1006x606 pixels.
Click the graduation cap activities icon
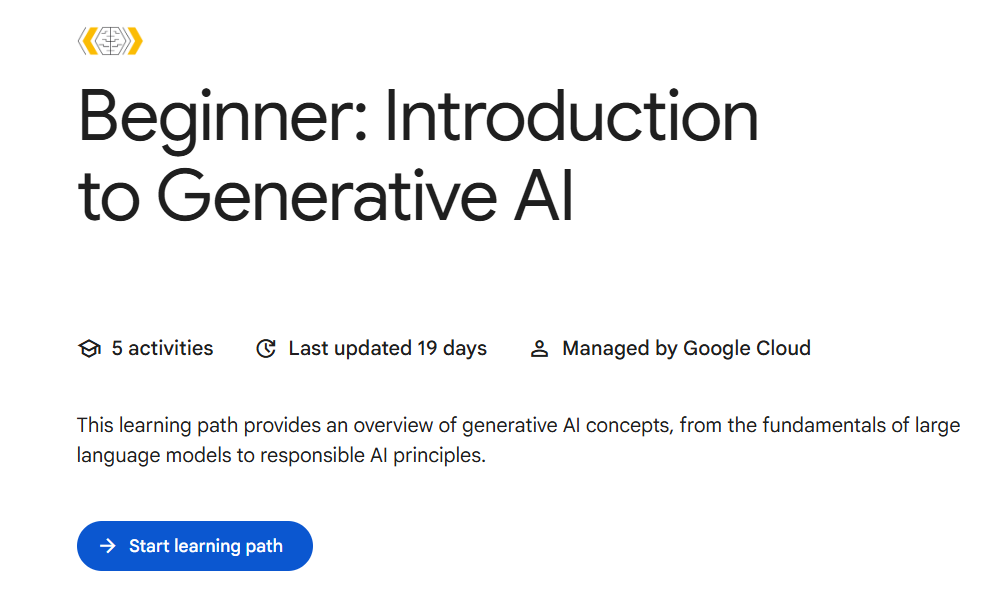[x=89, y=349]
